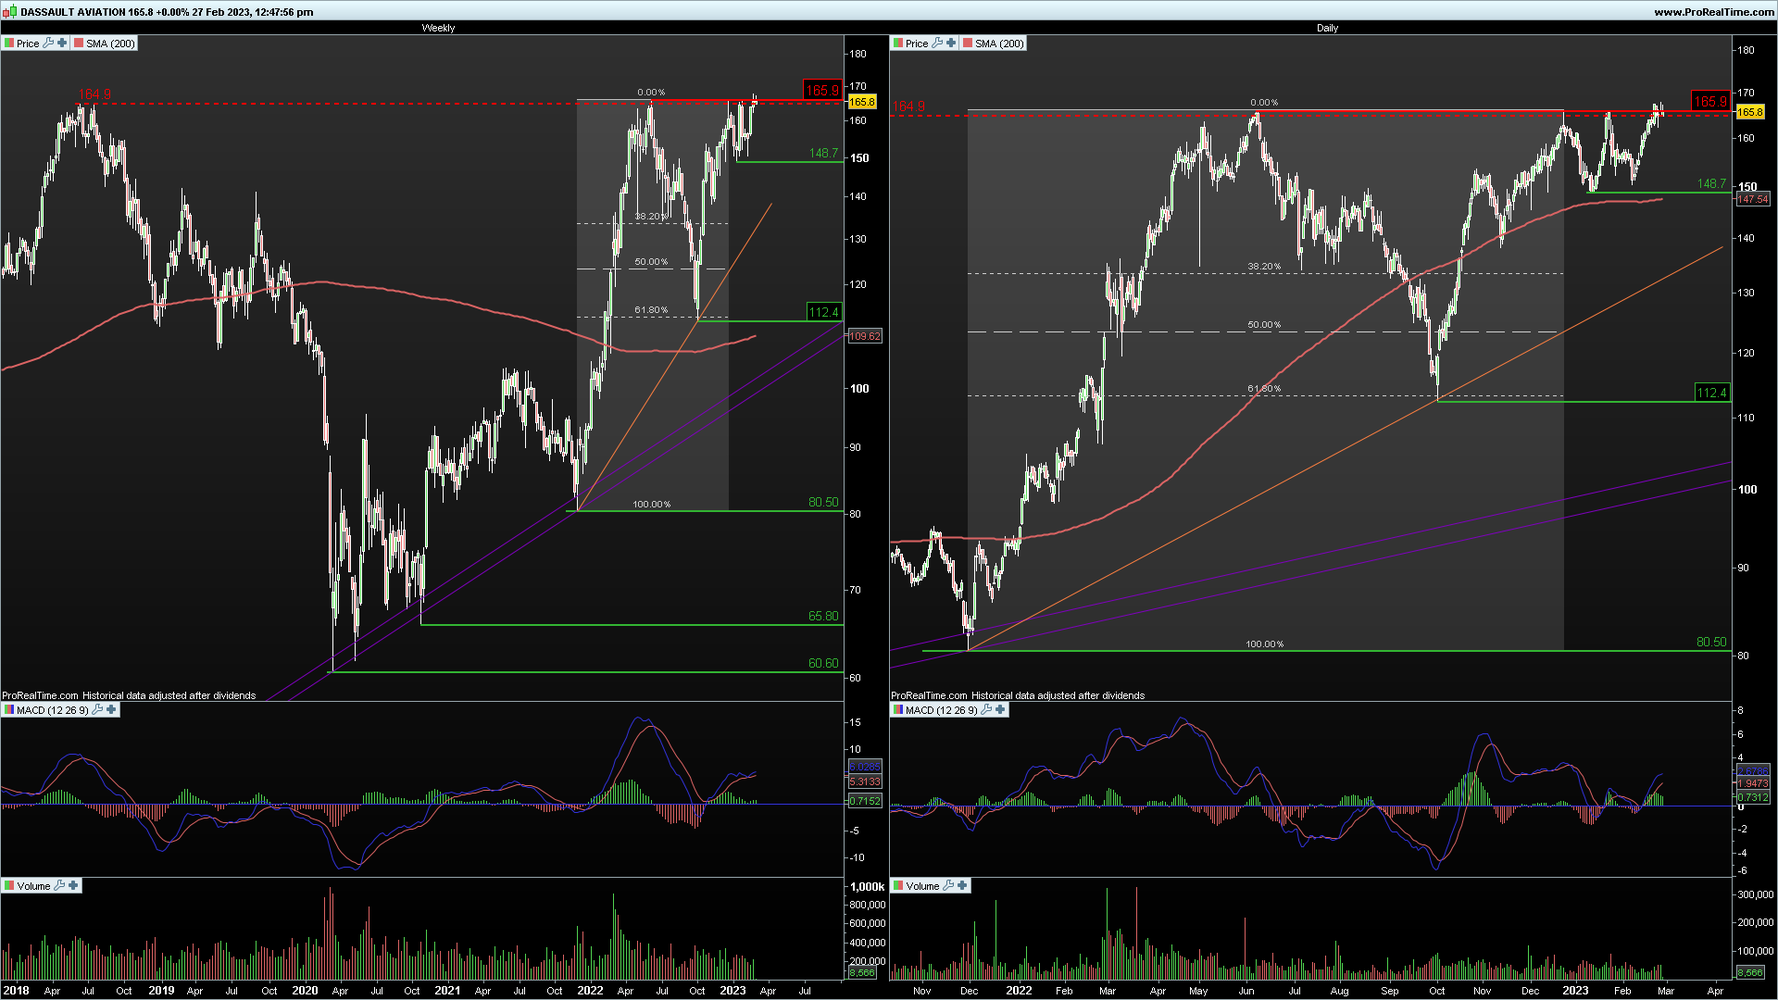Click plus icon next to Daily Volume
Screen dimensions: 1778x1000
(962, 885)
